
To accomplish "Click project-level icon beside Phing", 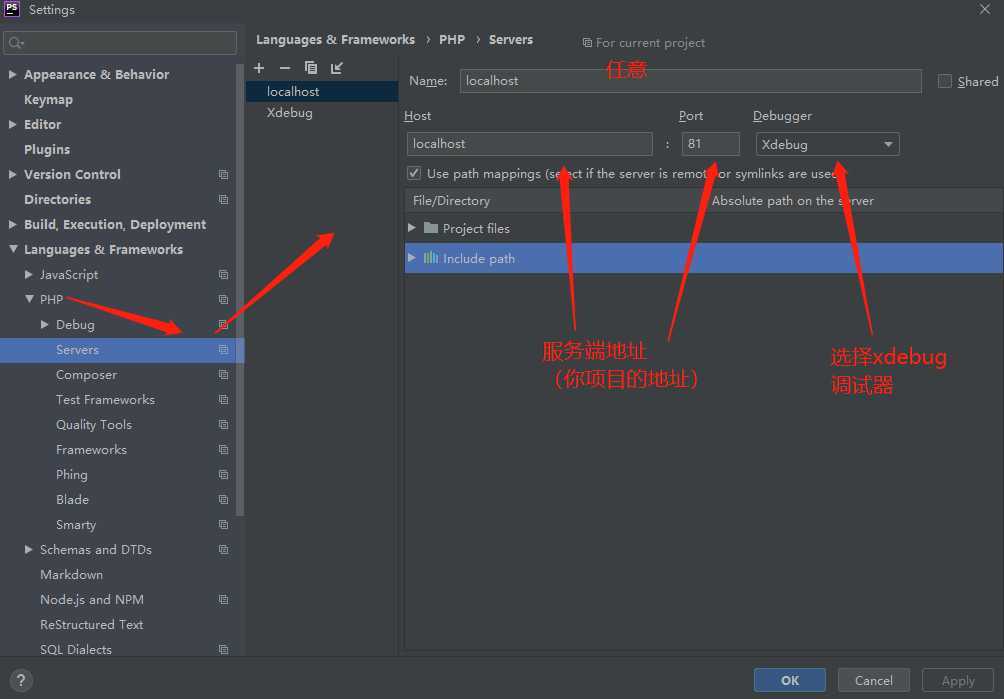I will coord(223,474).
